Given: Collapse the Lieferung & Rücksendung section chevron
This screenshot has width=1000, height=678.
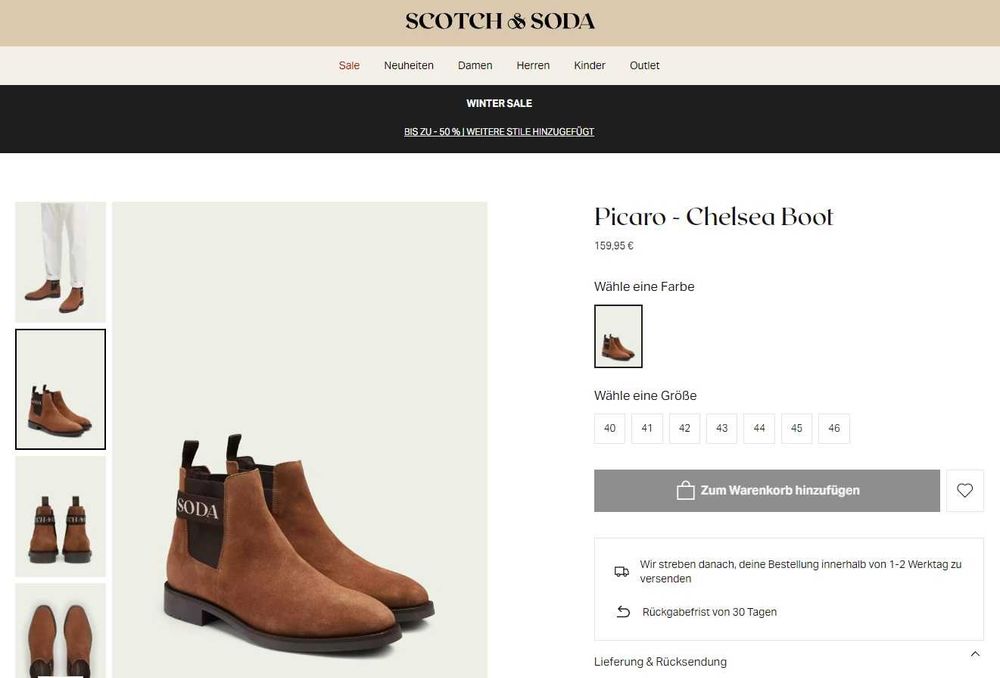Looking at the screenshot, I should click(975, 655).
